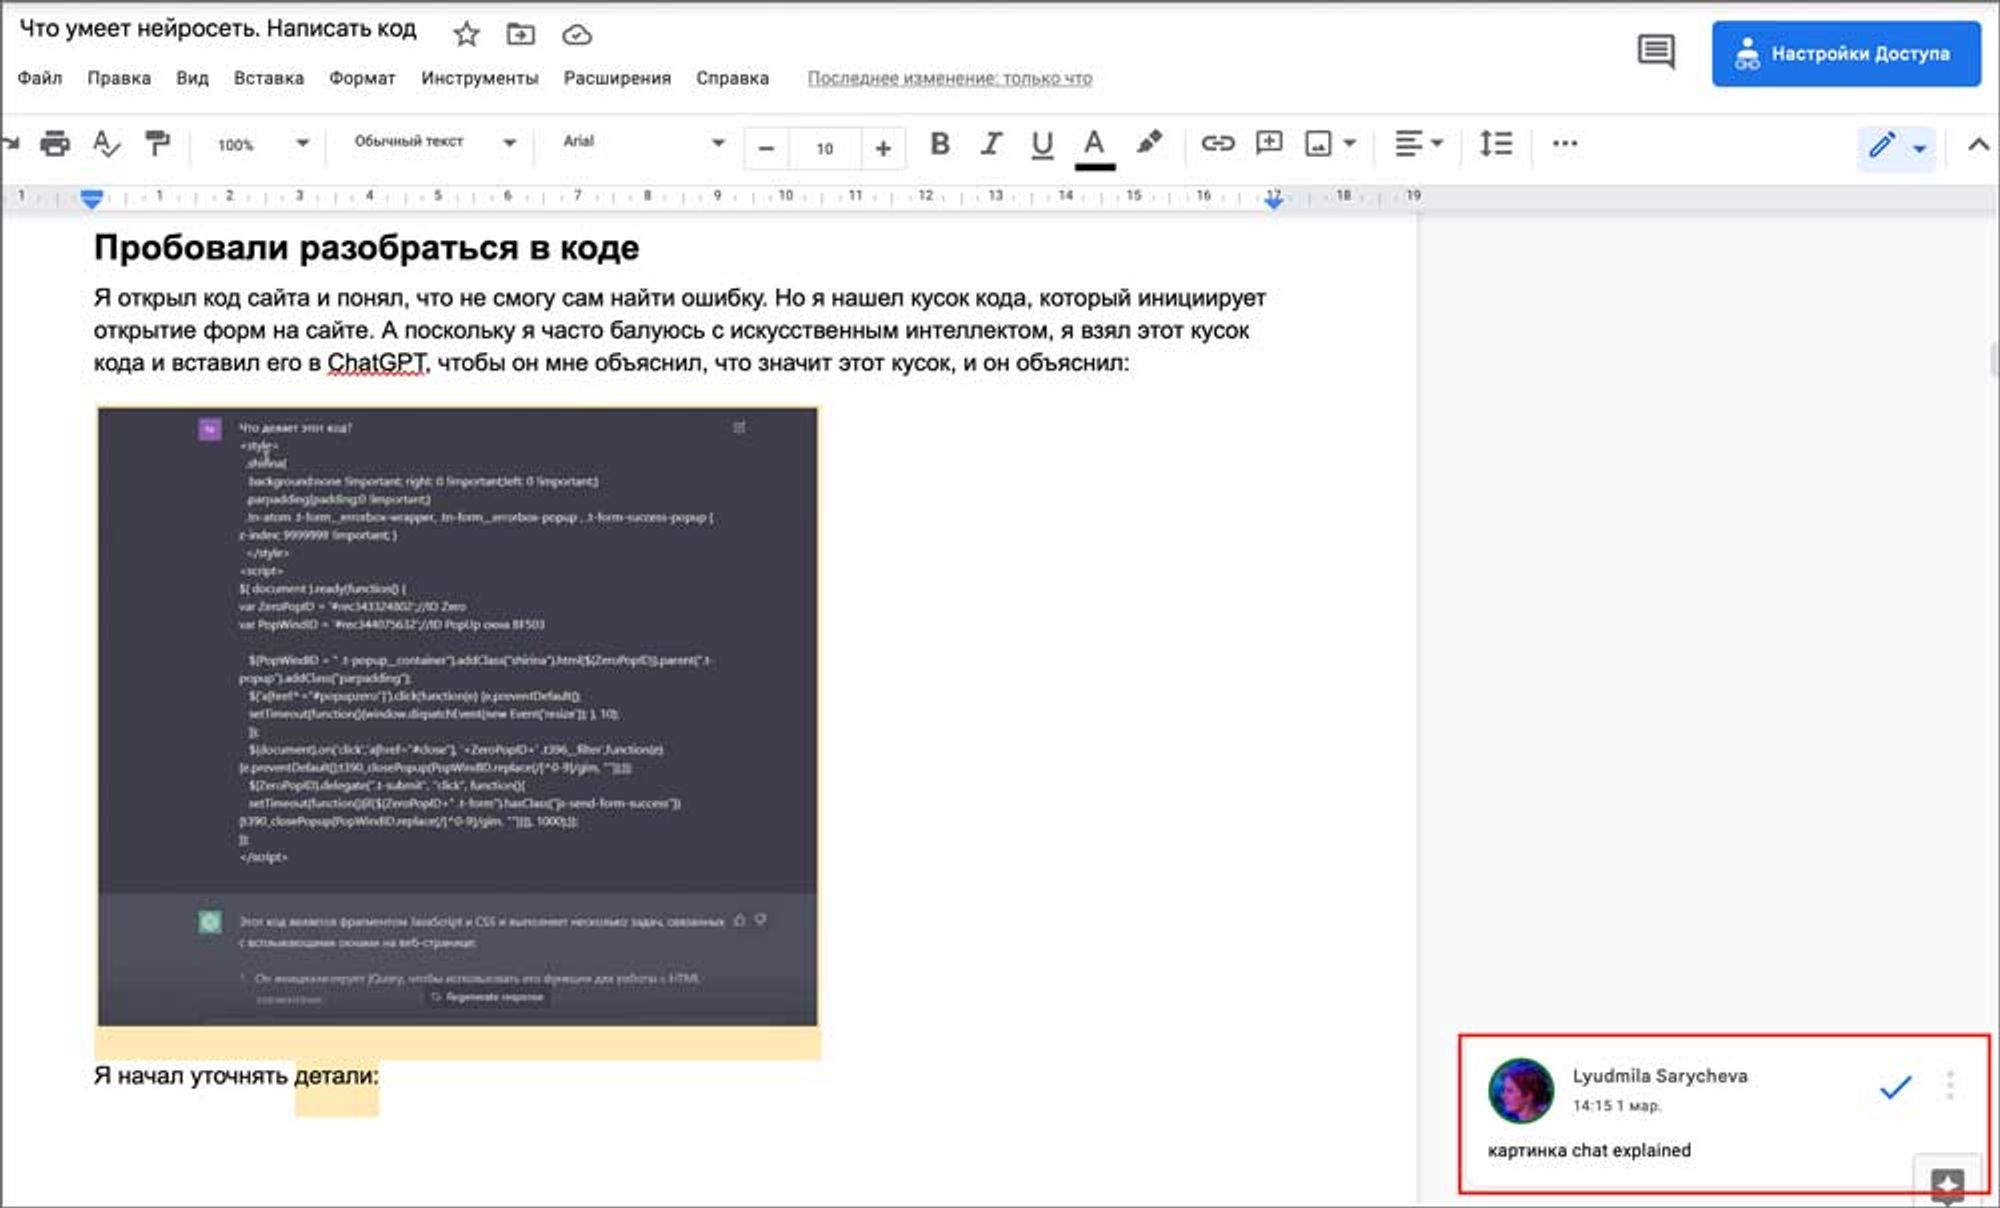Open the Вставка menu
This screenshot has height=1208, width=2000.
pyautogui.click(x=268, y=78)
